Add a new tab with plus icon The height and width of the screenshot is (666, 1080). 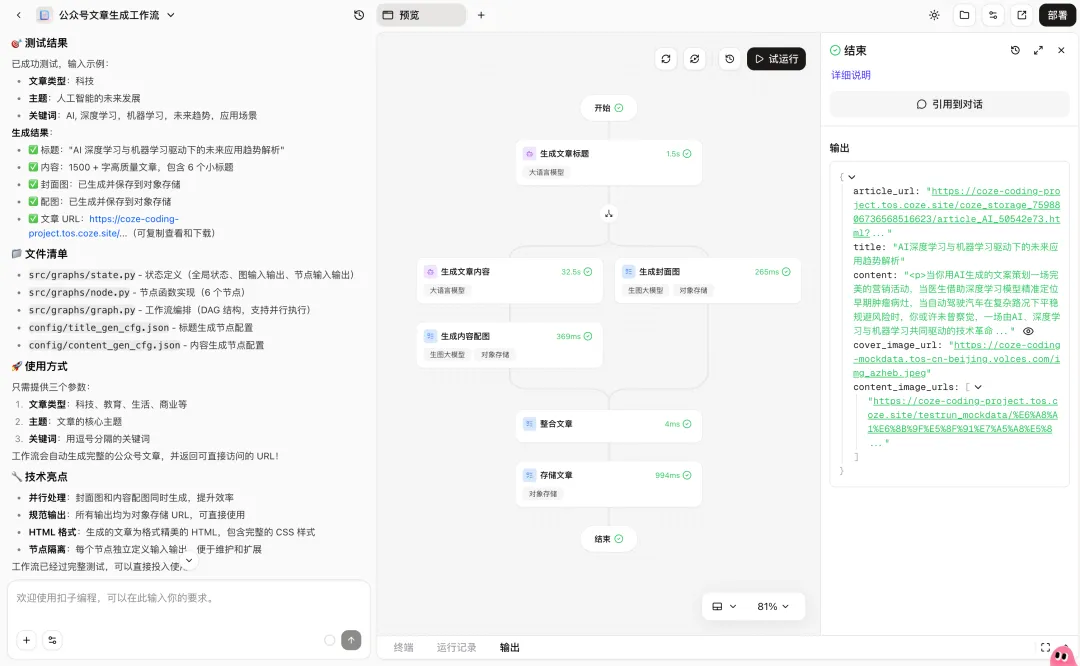pyautogui.click(x=481, y=15)
